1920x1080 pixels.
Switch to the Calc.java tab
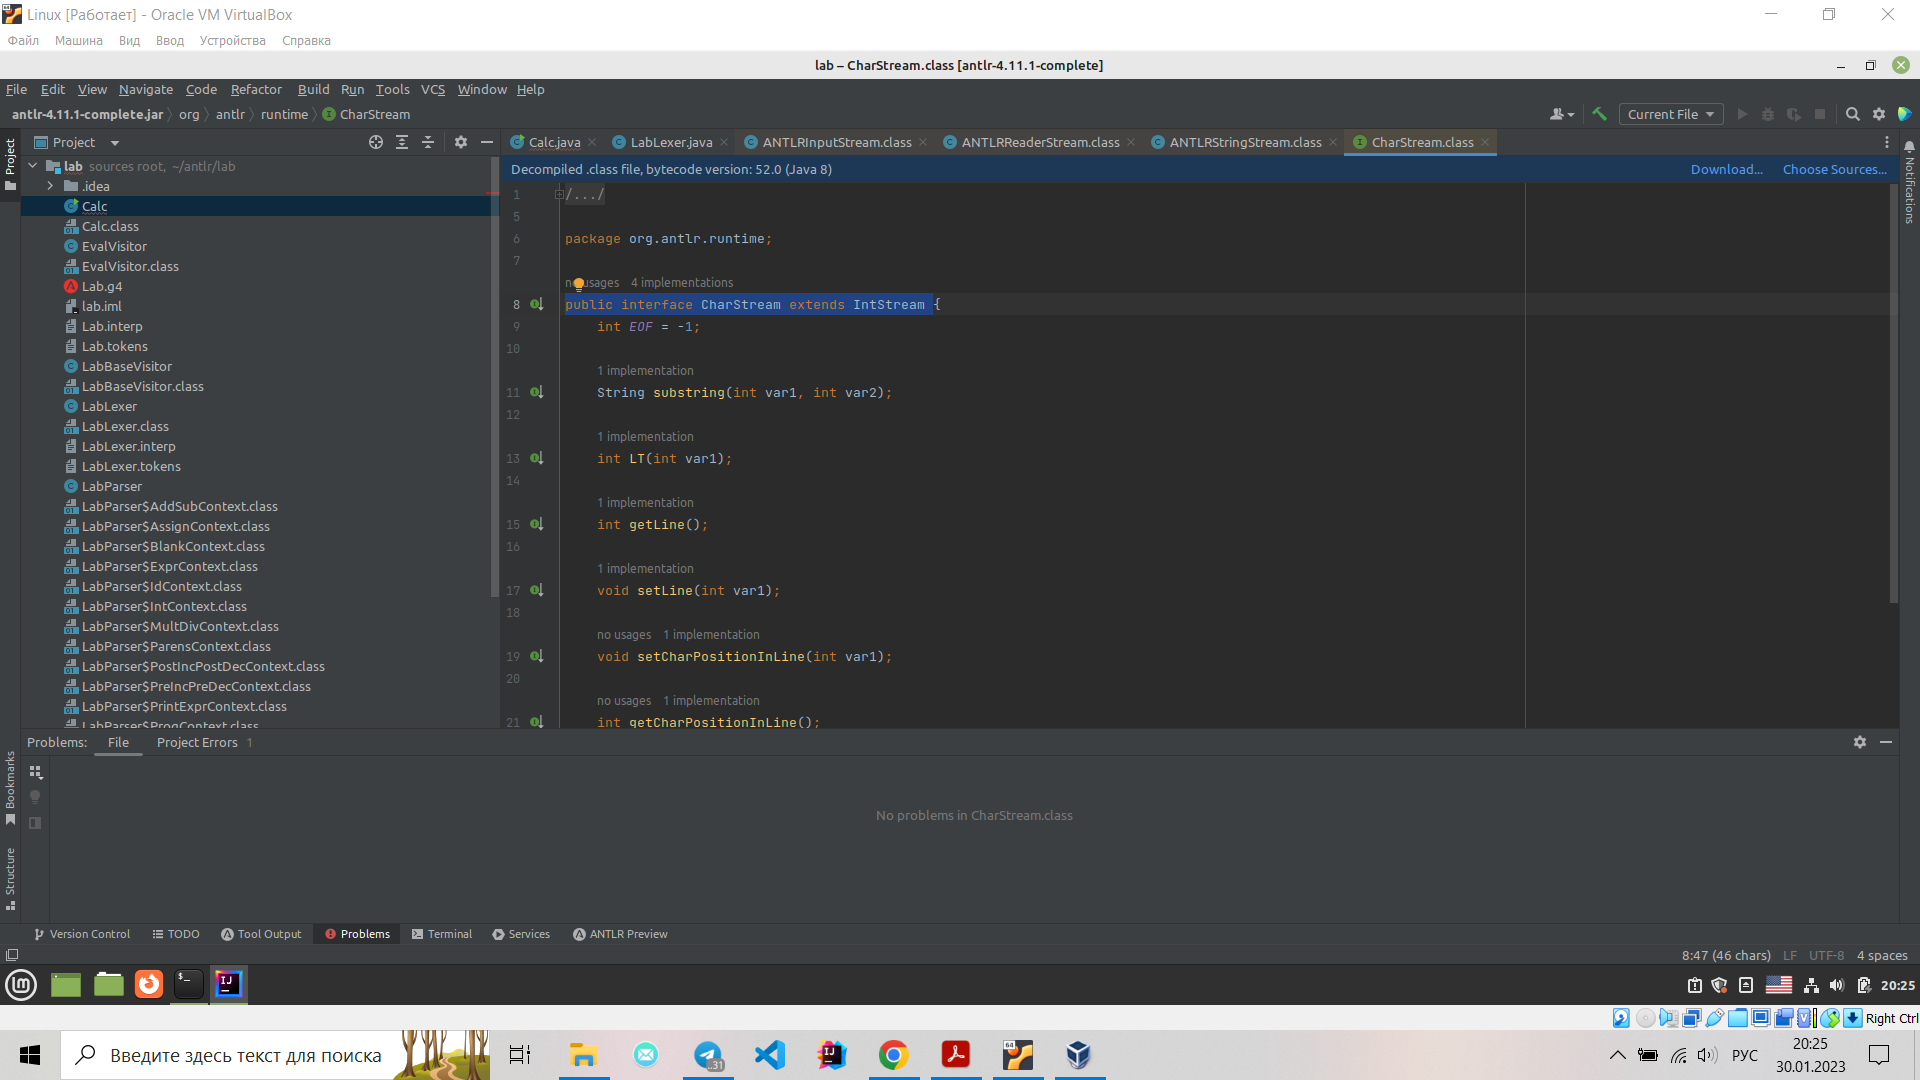553,142
